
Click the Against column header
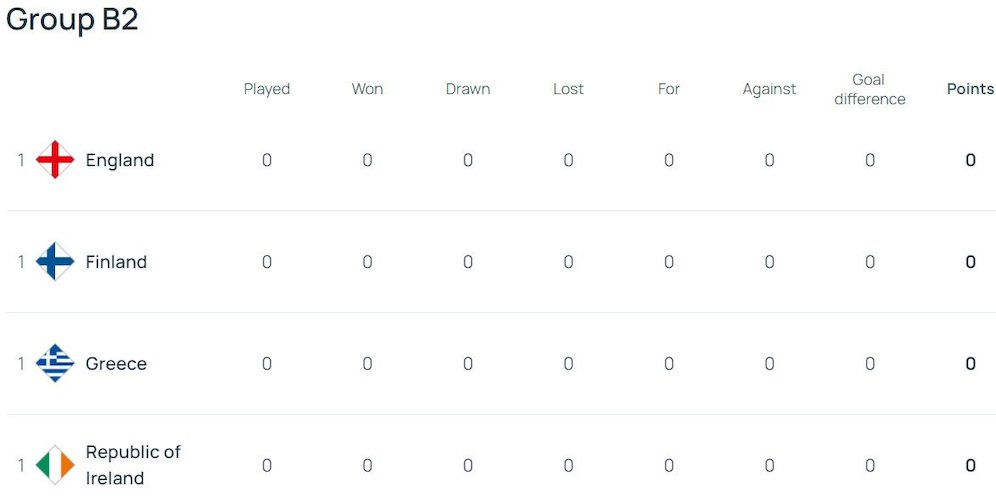[769, 89]
